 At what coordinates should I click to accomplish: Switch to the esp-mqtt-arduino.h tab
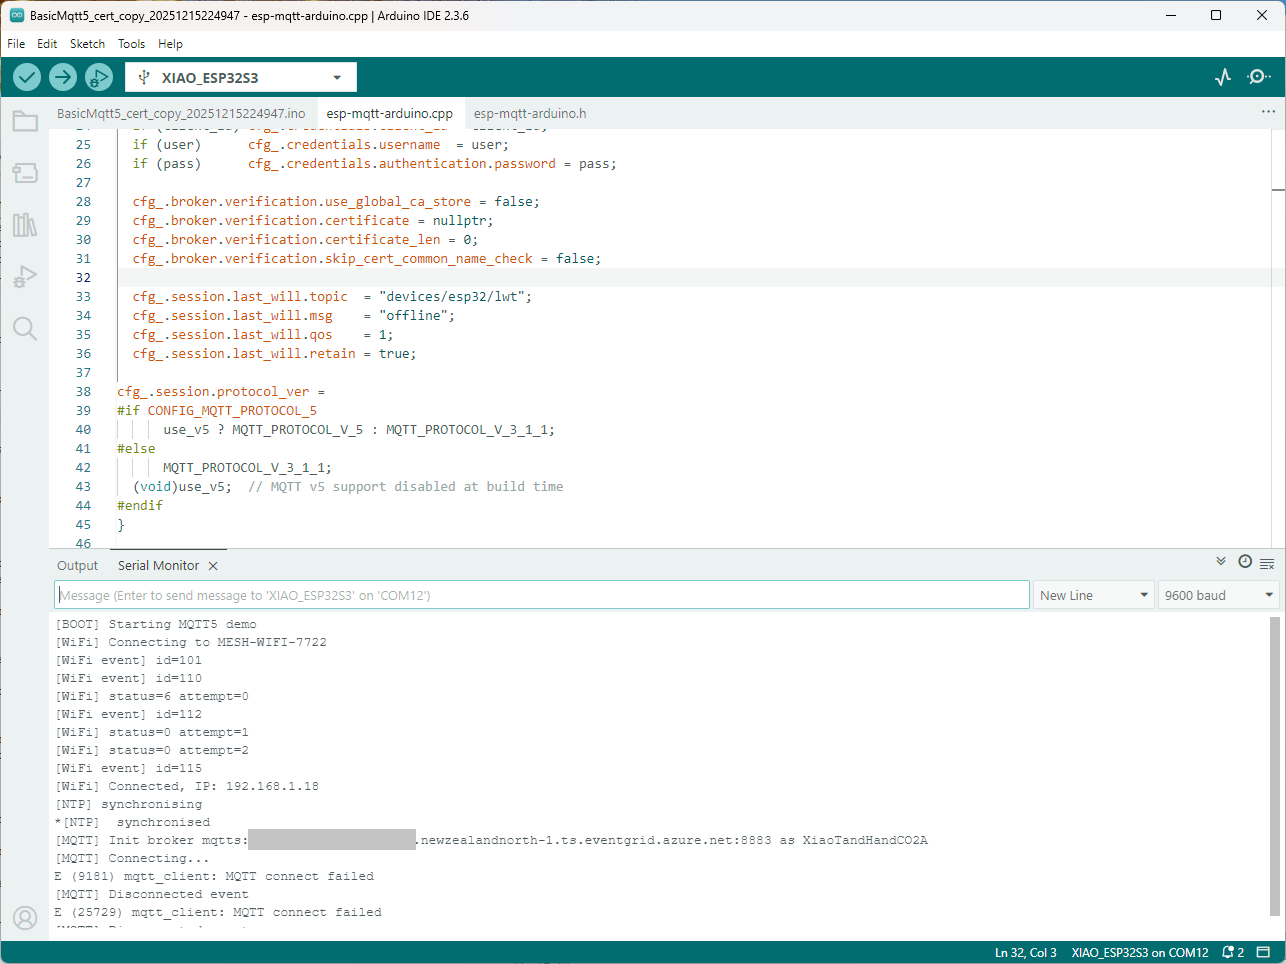[x=530, y=113]
